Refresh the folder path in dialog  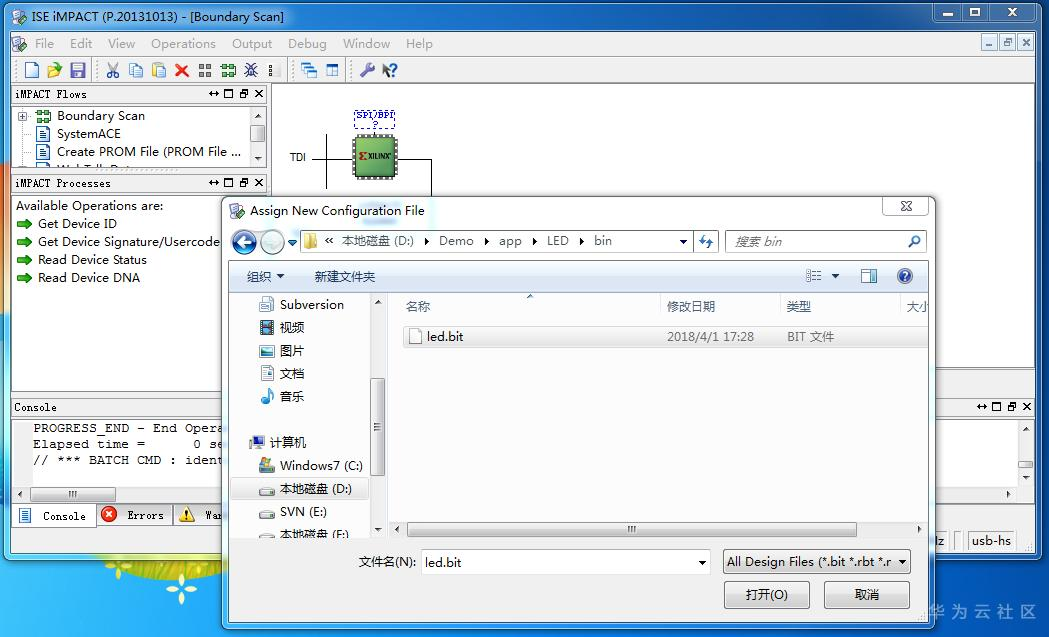pyautogui.click(x=706, y=242)
